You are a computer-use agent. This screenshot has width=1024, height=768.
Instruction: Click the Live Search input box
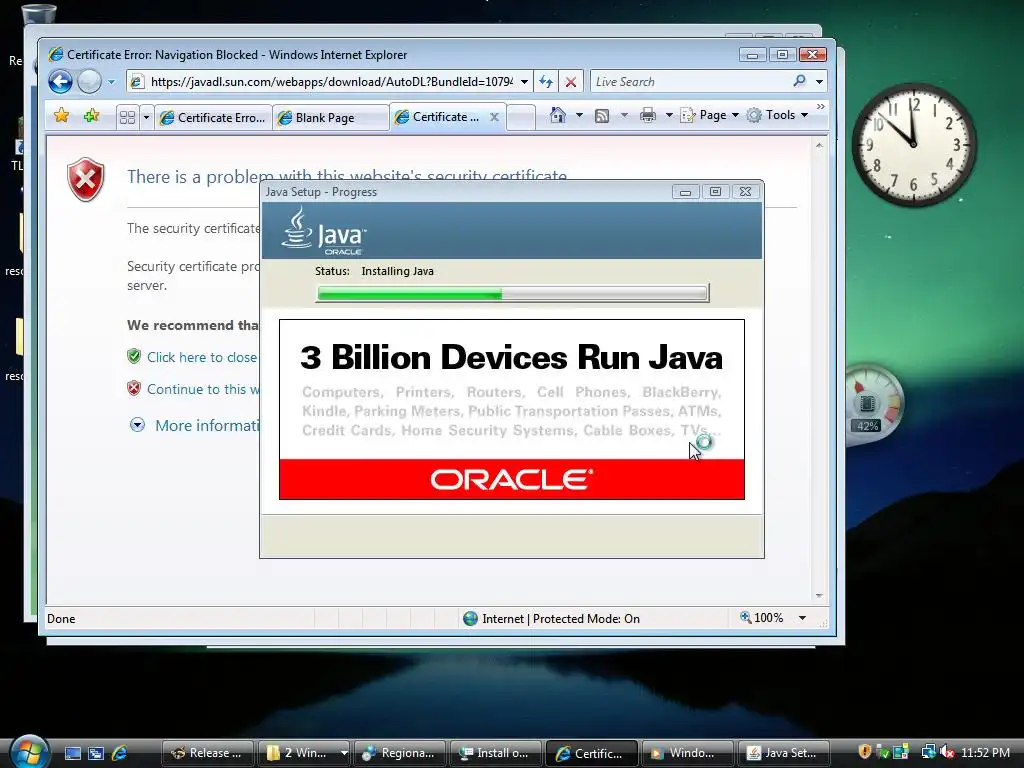[689, 82]
